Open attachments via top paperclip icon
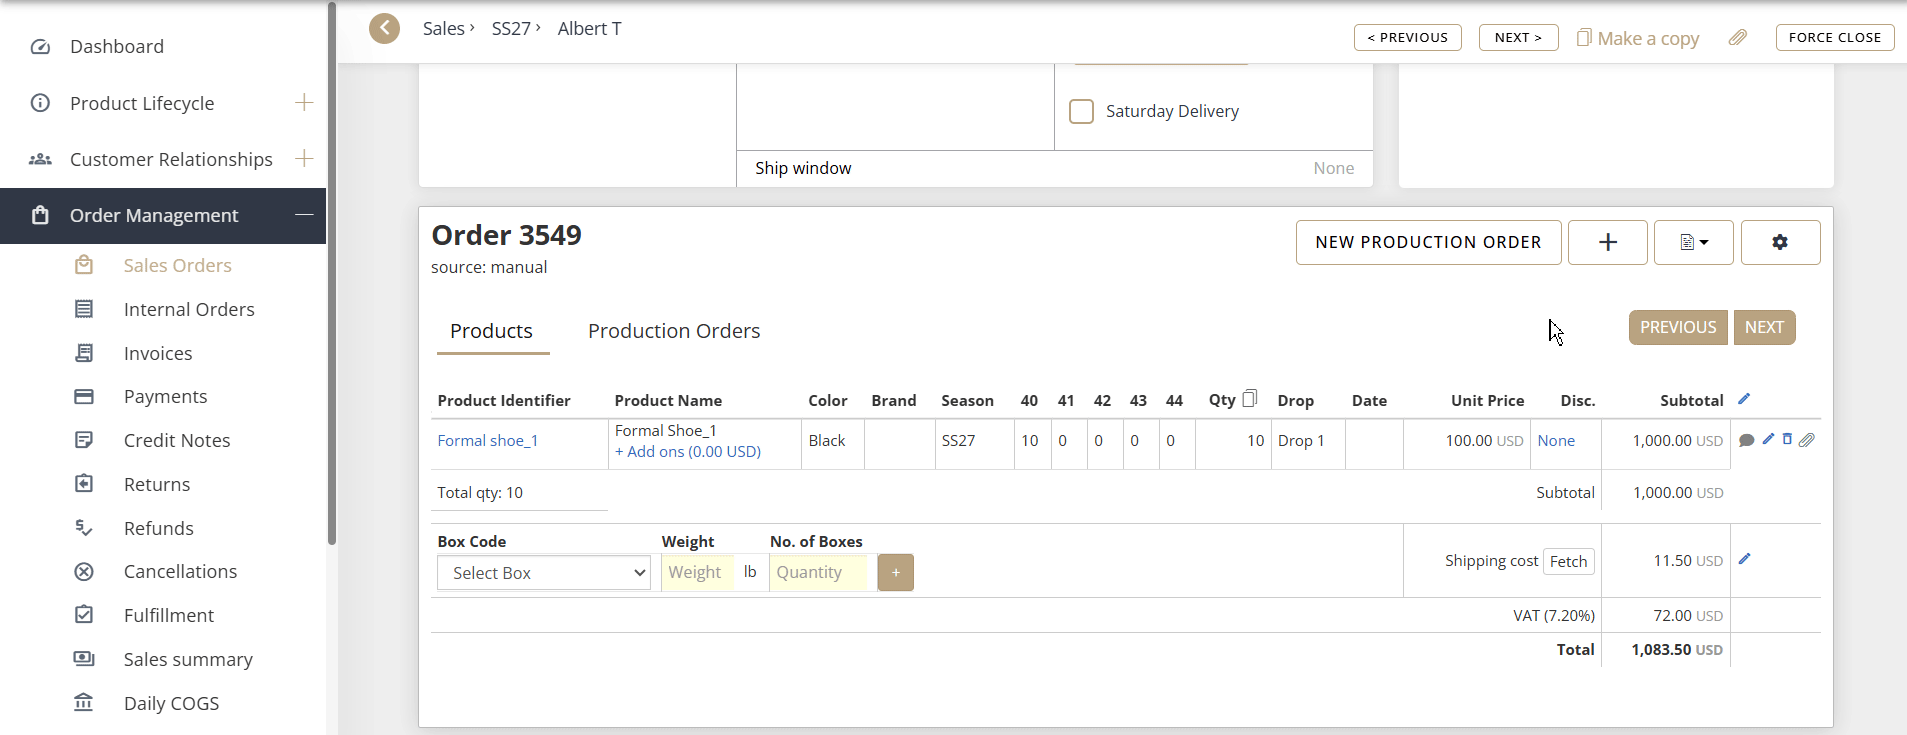 point(1738,38)
